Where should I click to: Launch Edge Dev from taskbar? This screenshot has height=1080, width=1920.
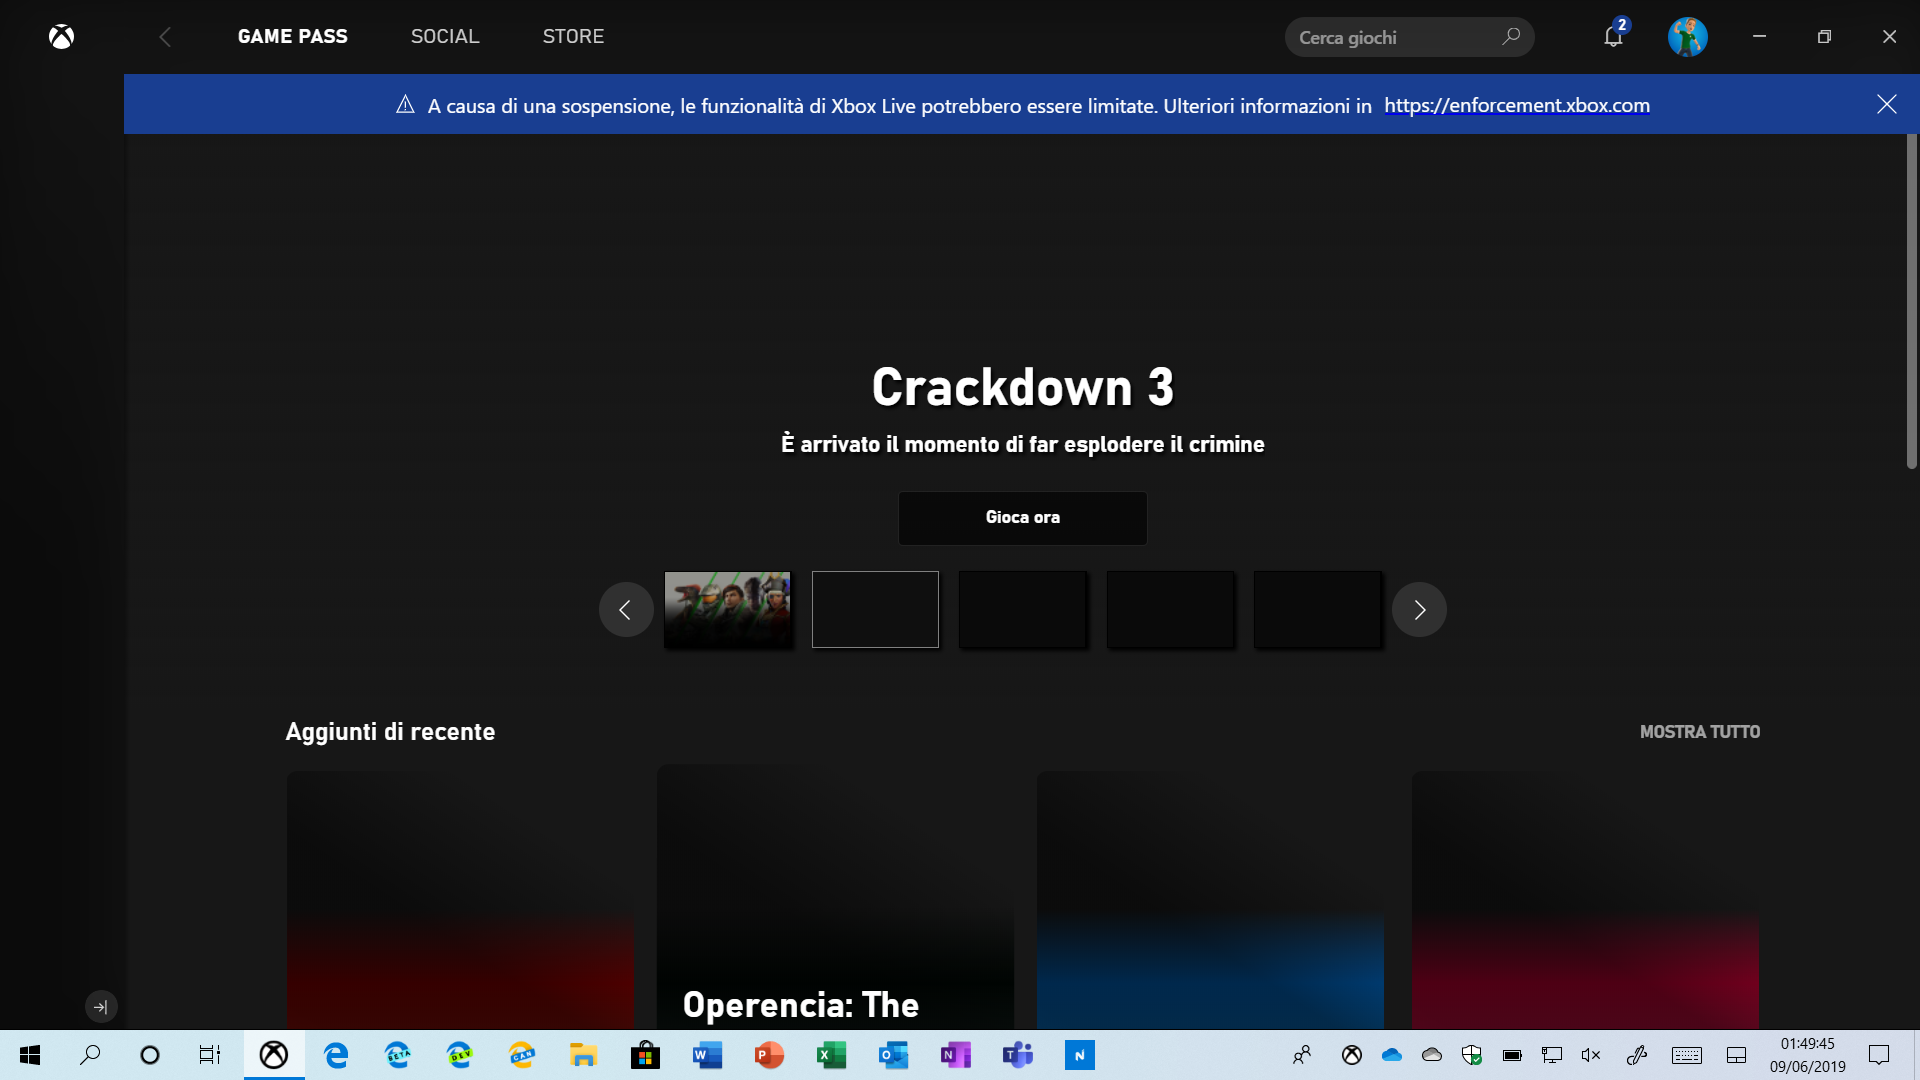[460, 1055]
